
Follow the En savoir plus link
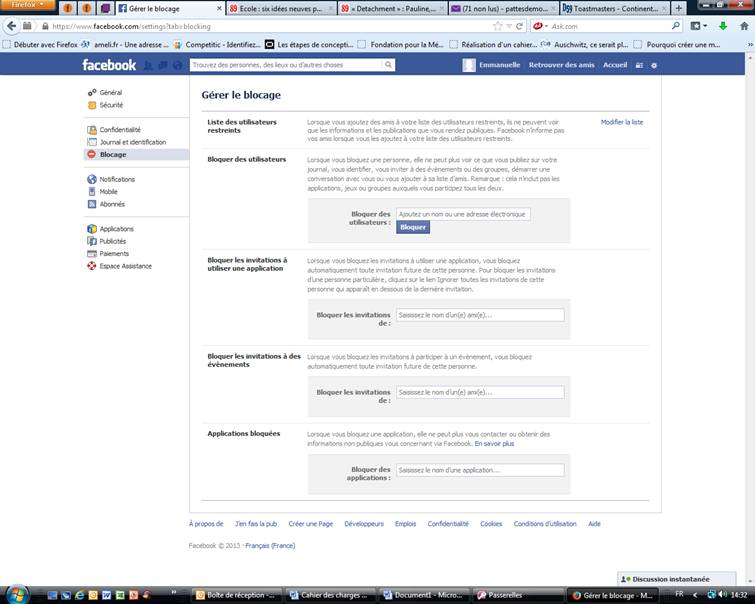(x=494, y=444)
